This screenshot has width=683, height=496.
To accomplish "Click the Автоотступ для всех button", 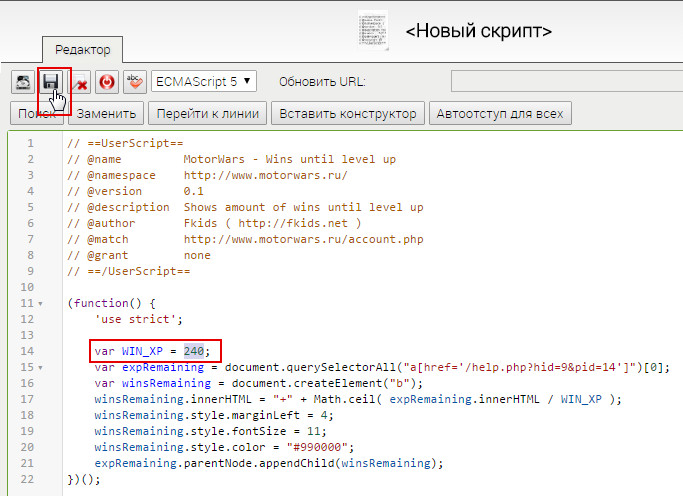I will click(x=500, y=114).
